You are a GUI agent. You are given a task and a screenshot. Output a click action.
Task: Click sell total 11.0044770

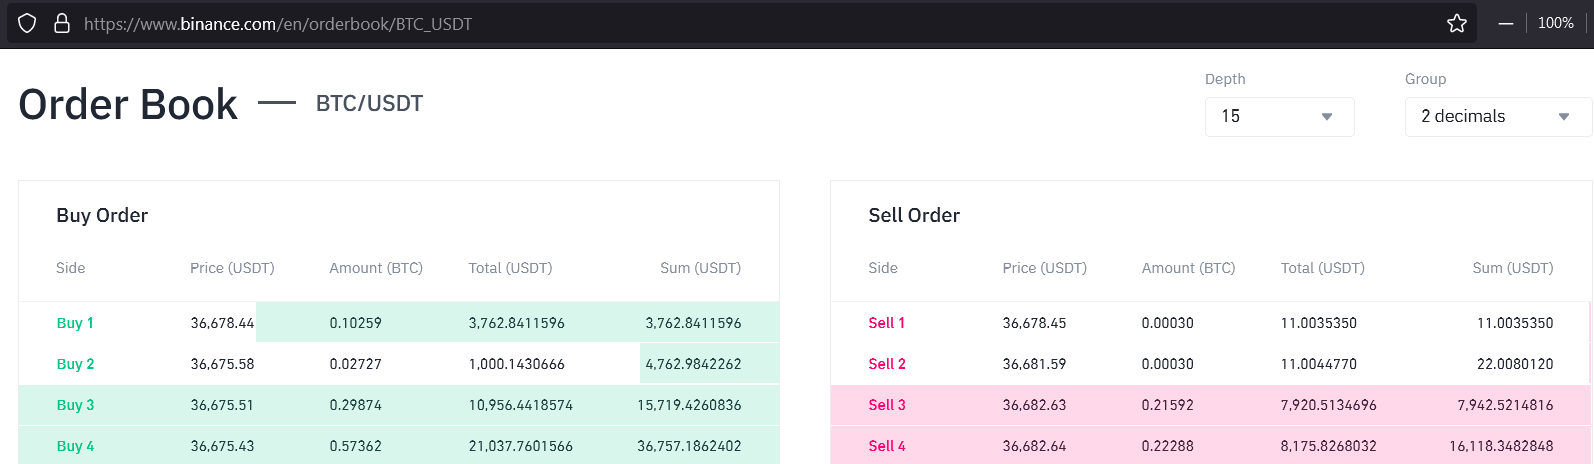pyautogui.click(x=1318, y=364)
